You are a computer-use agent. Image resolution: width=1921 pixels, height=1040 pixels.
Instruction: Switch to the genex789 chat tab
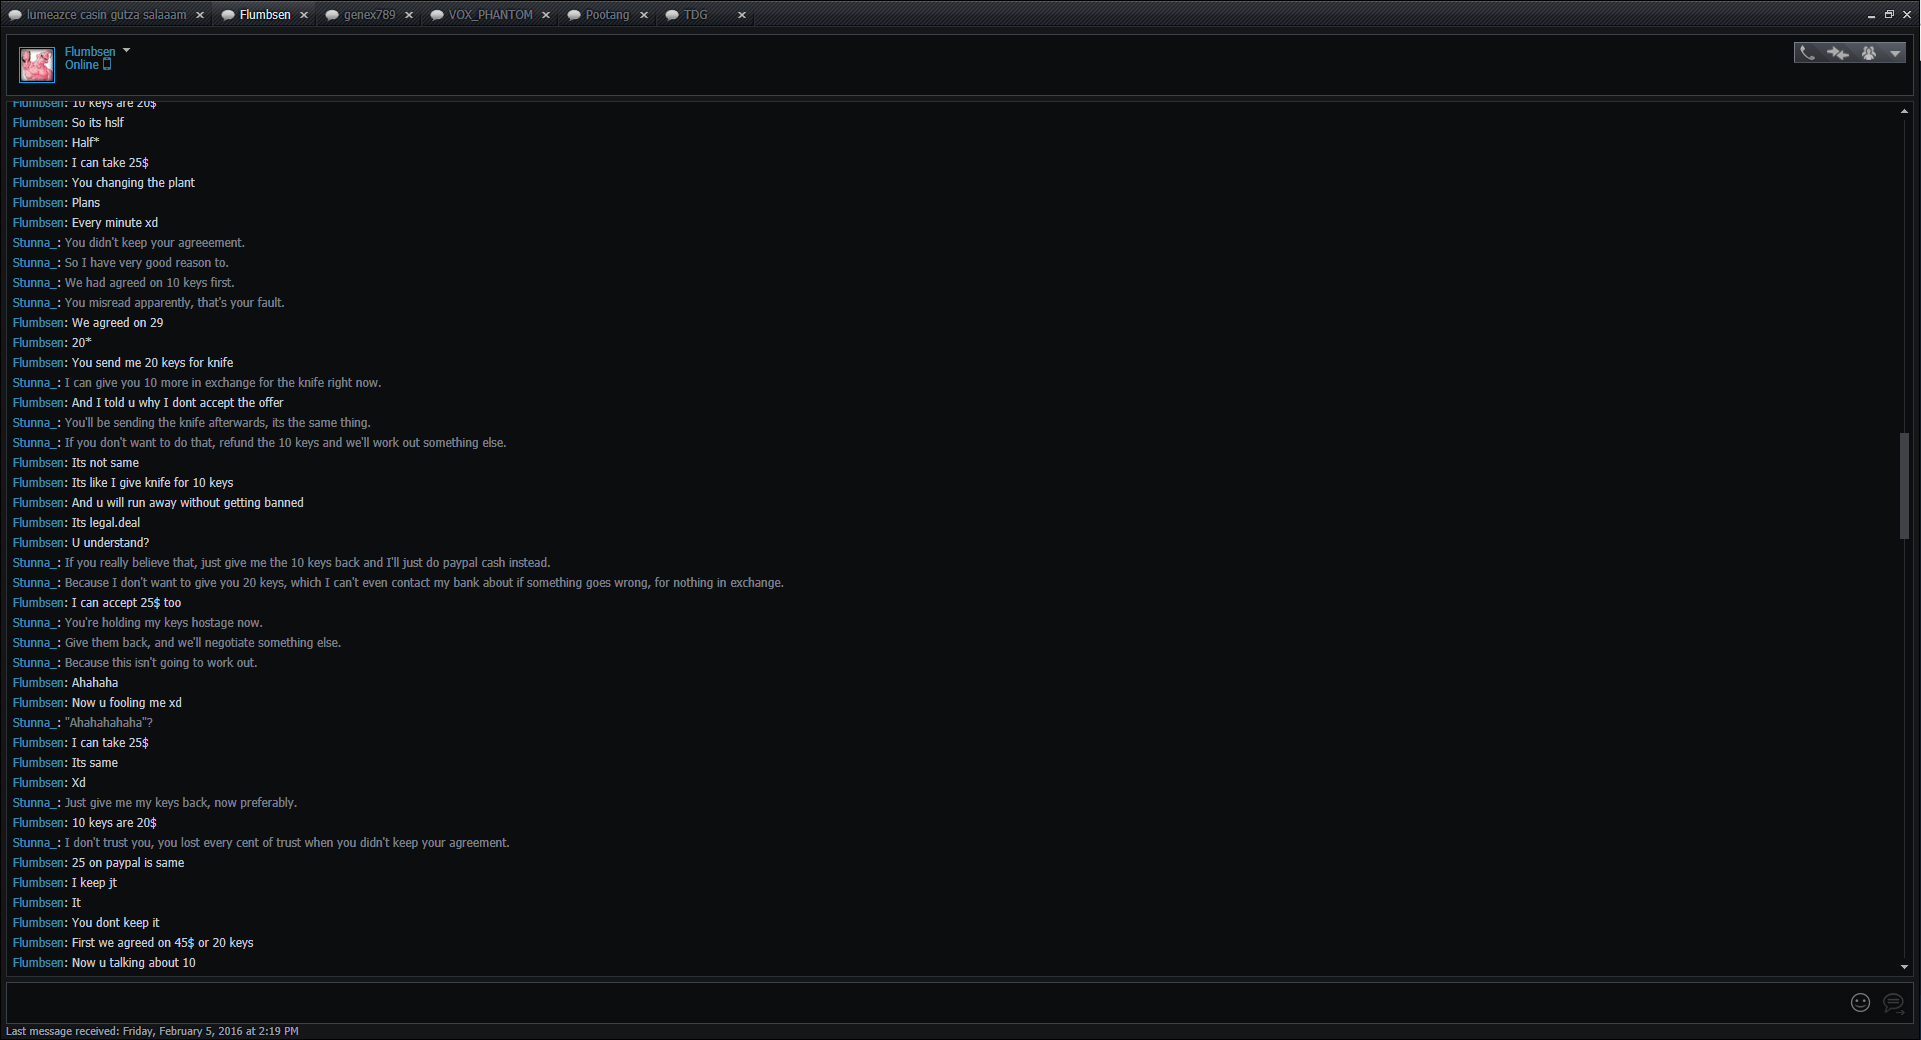[x=369, y=15]
